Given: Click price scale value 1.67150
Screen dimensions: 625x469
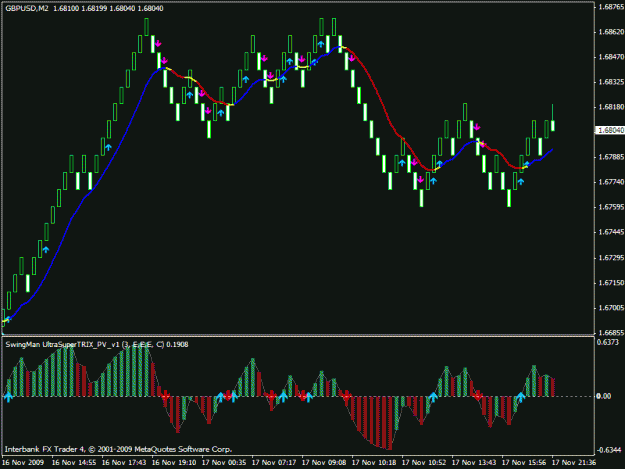Looking at the screenshot, I should click(611, 283).
